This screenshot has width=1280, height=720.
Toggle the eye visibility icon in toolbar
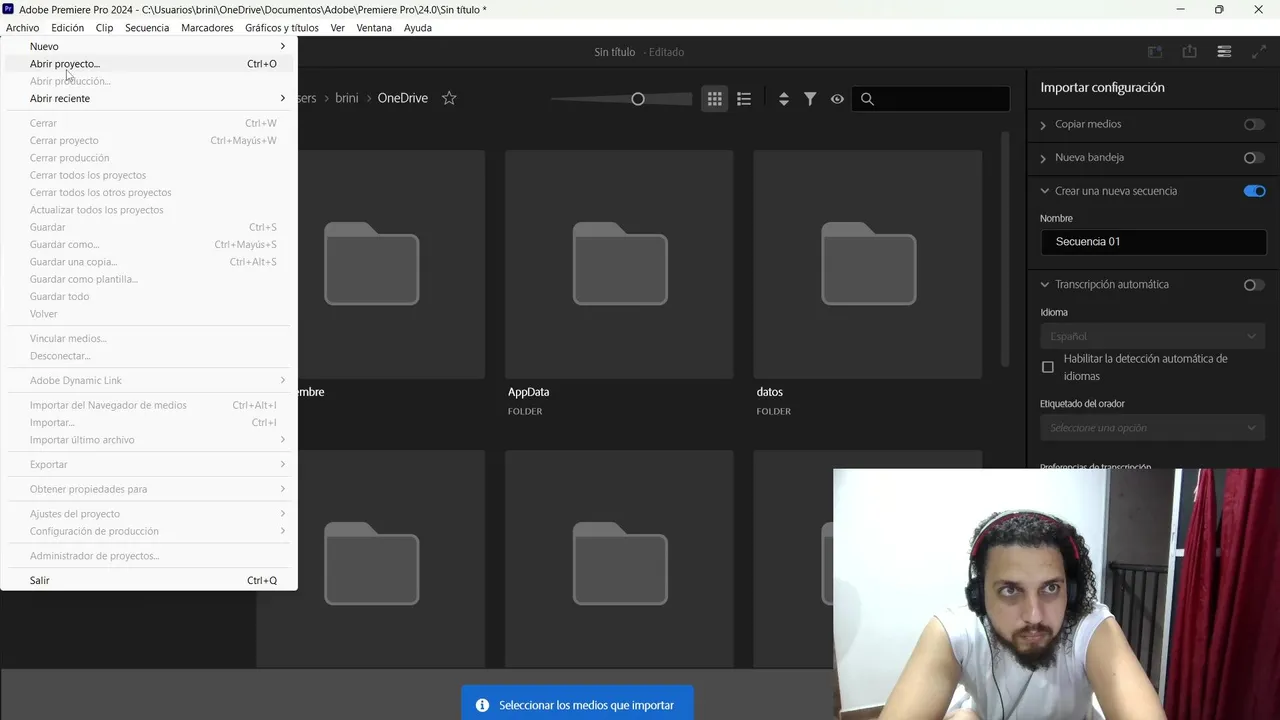[x=837, y=98]
